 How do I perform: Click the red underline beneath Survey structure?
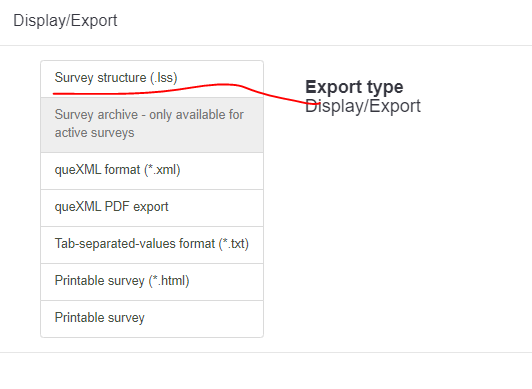click(x=146, y=89)
